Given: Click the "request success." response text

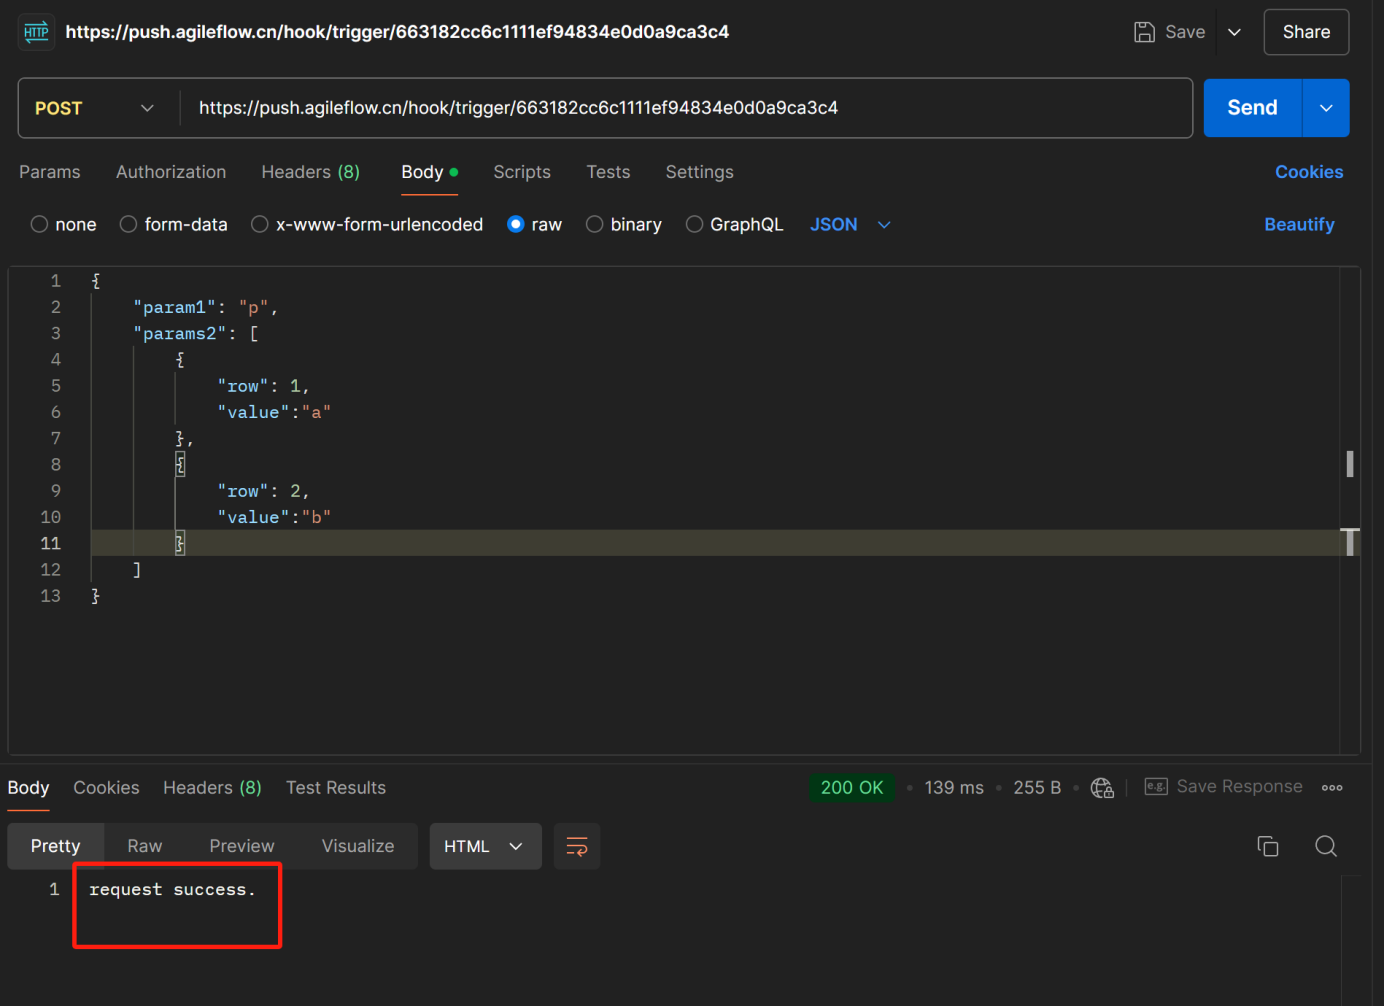Looking at the screenshot, I should pyautogui.click(x=172, y=889).
